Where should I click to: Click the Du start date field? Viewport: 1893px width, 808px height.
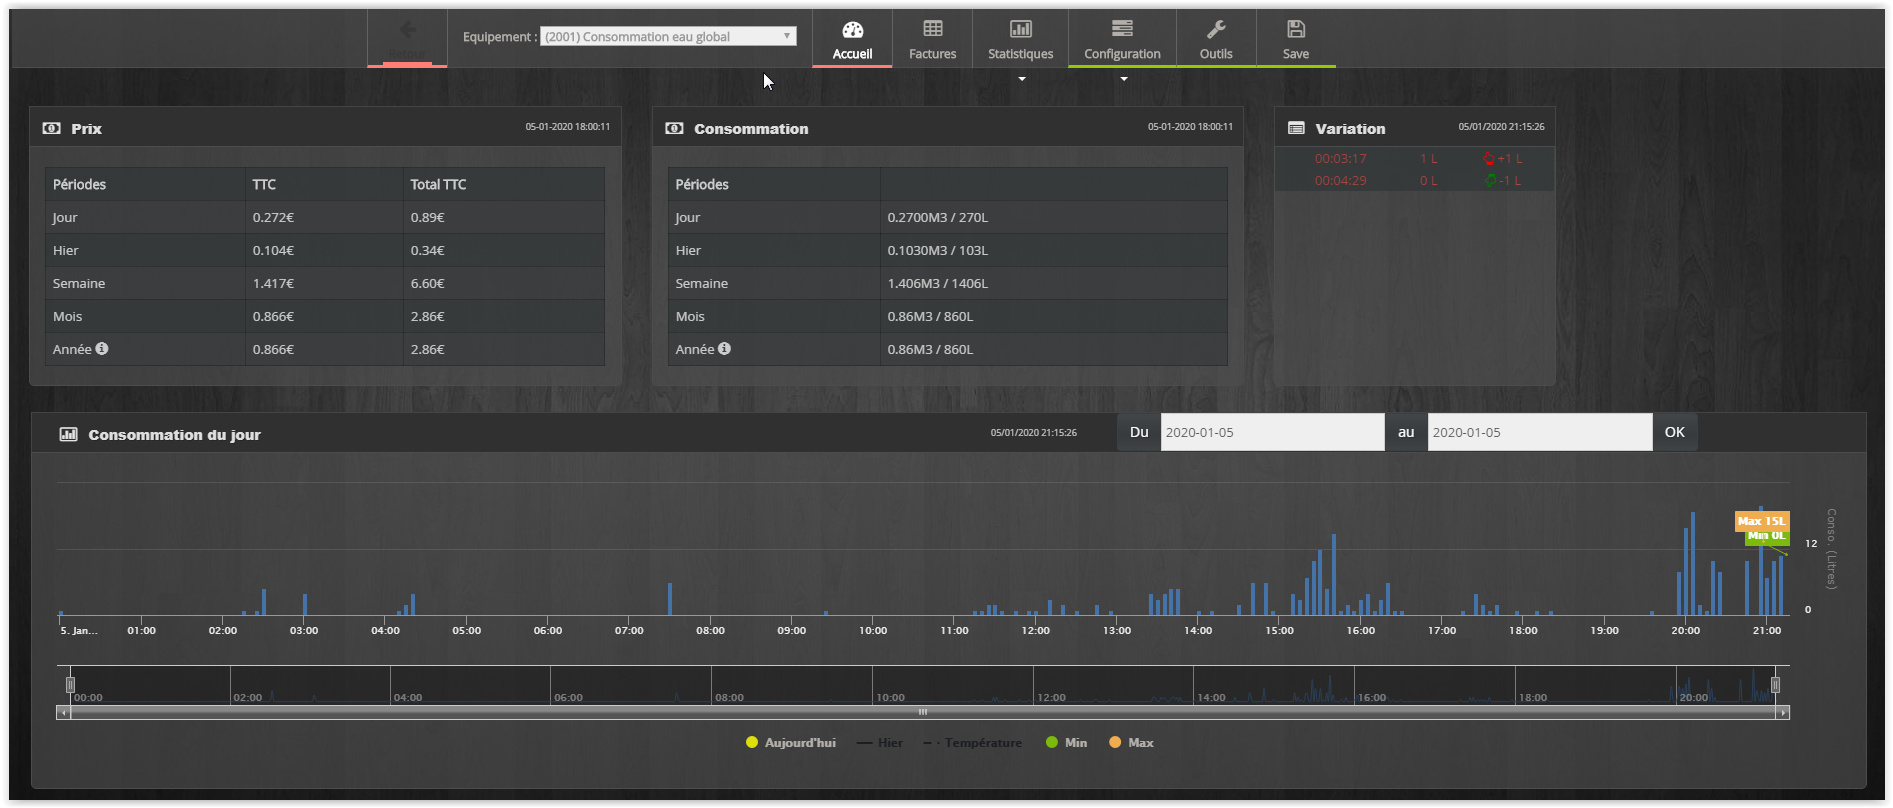pos(1271,433)
